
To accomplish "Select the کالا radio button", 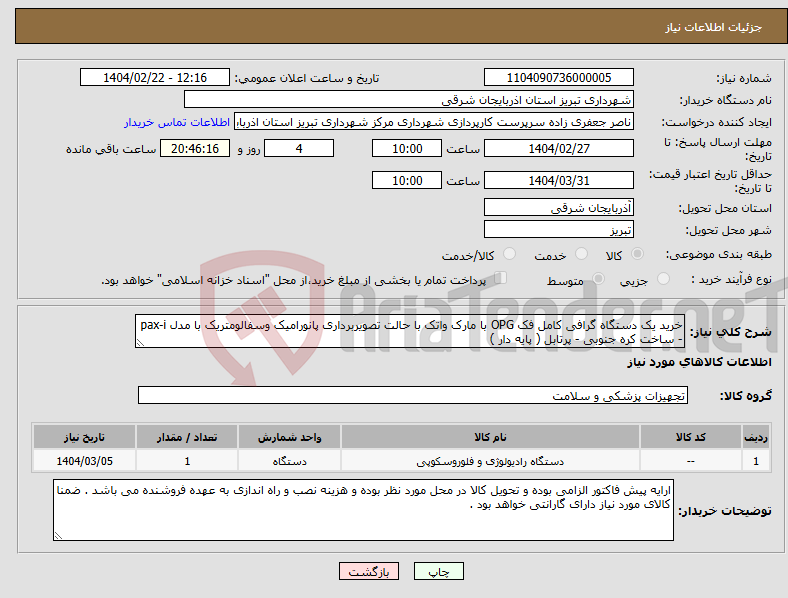I will [x=637, y=254].
